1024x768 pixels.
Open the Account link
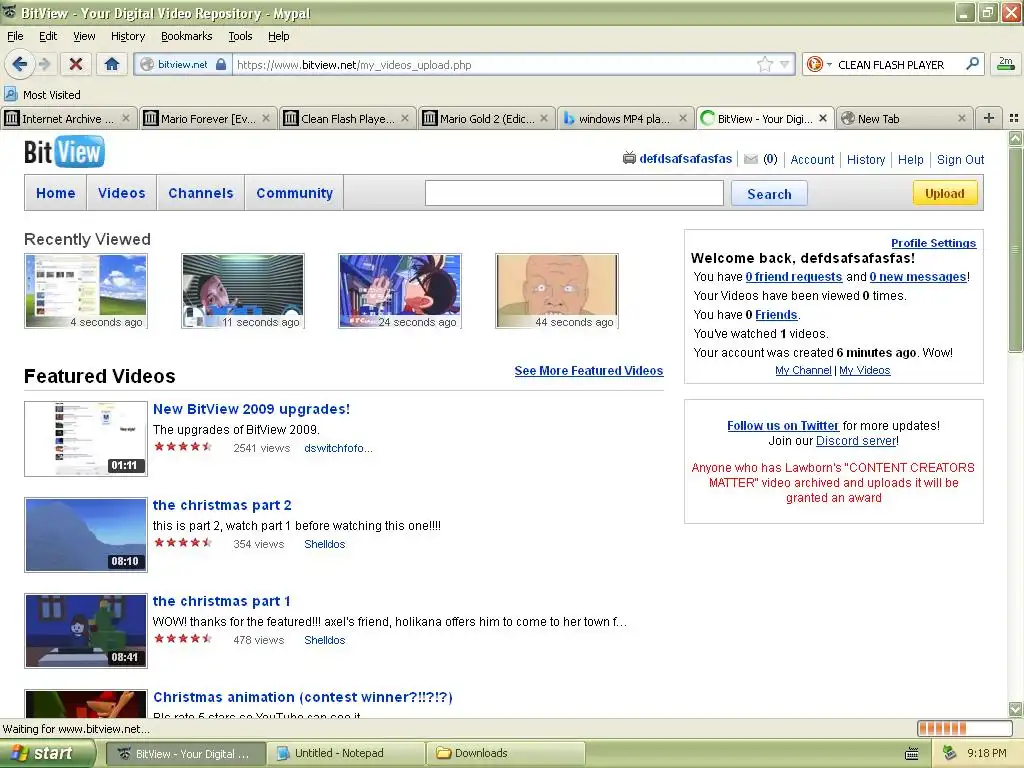pos(812,159)
